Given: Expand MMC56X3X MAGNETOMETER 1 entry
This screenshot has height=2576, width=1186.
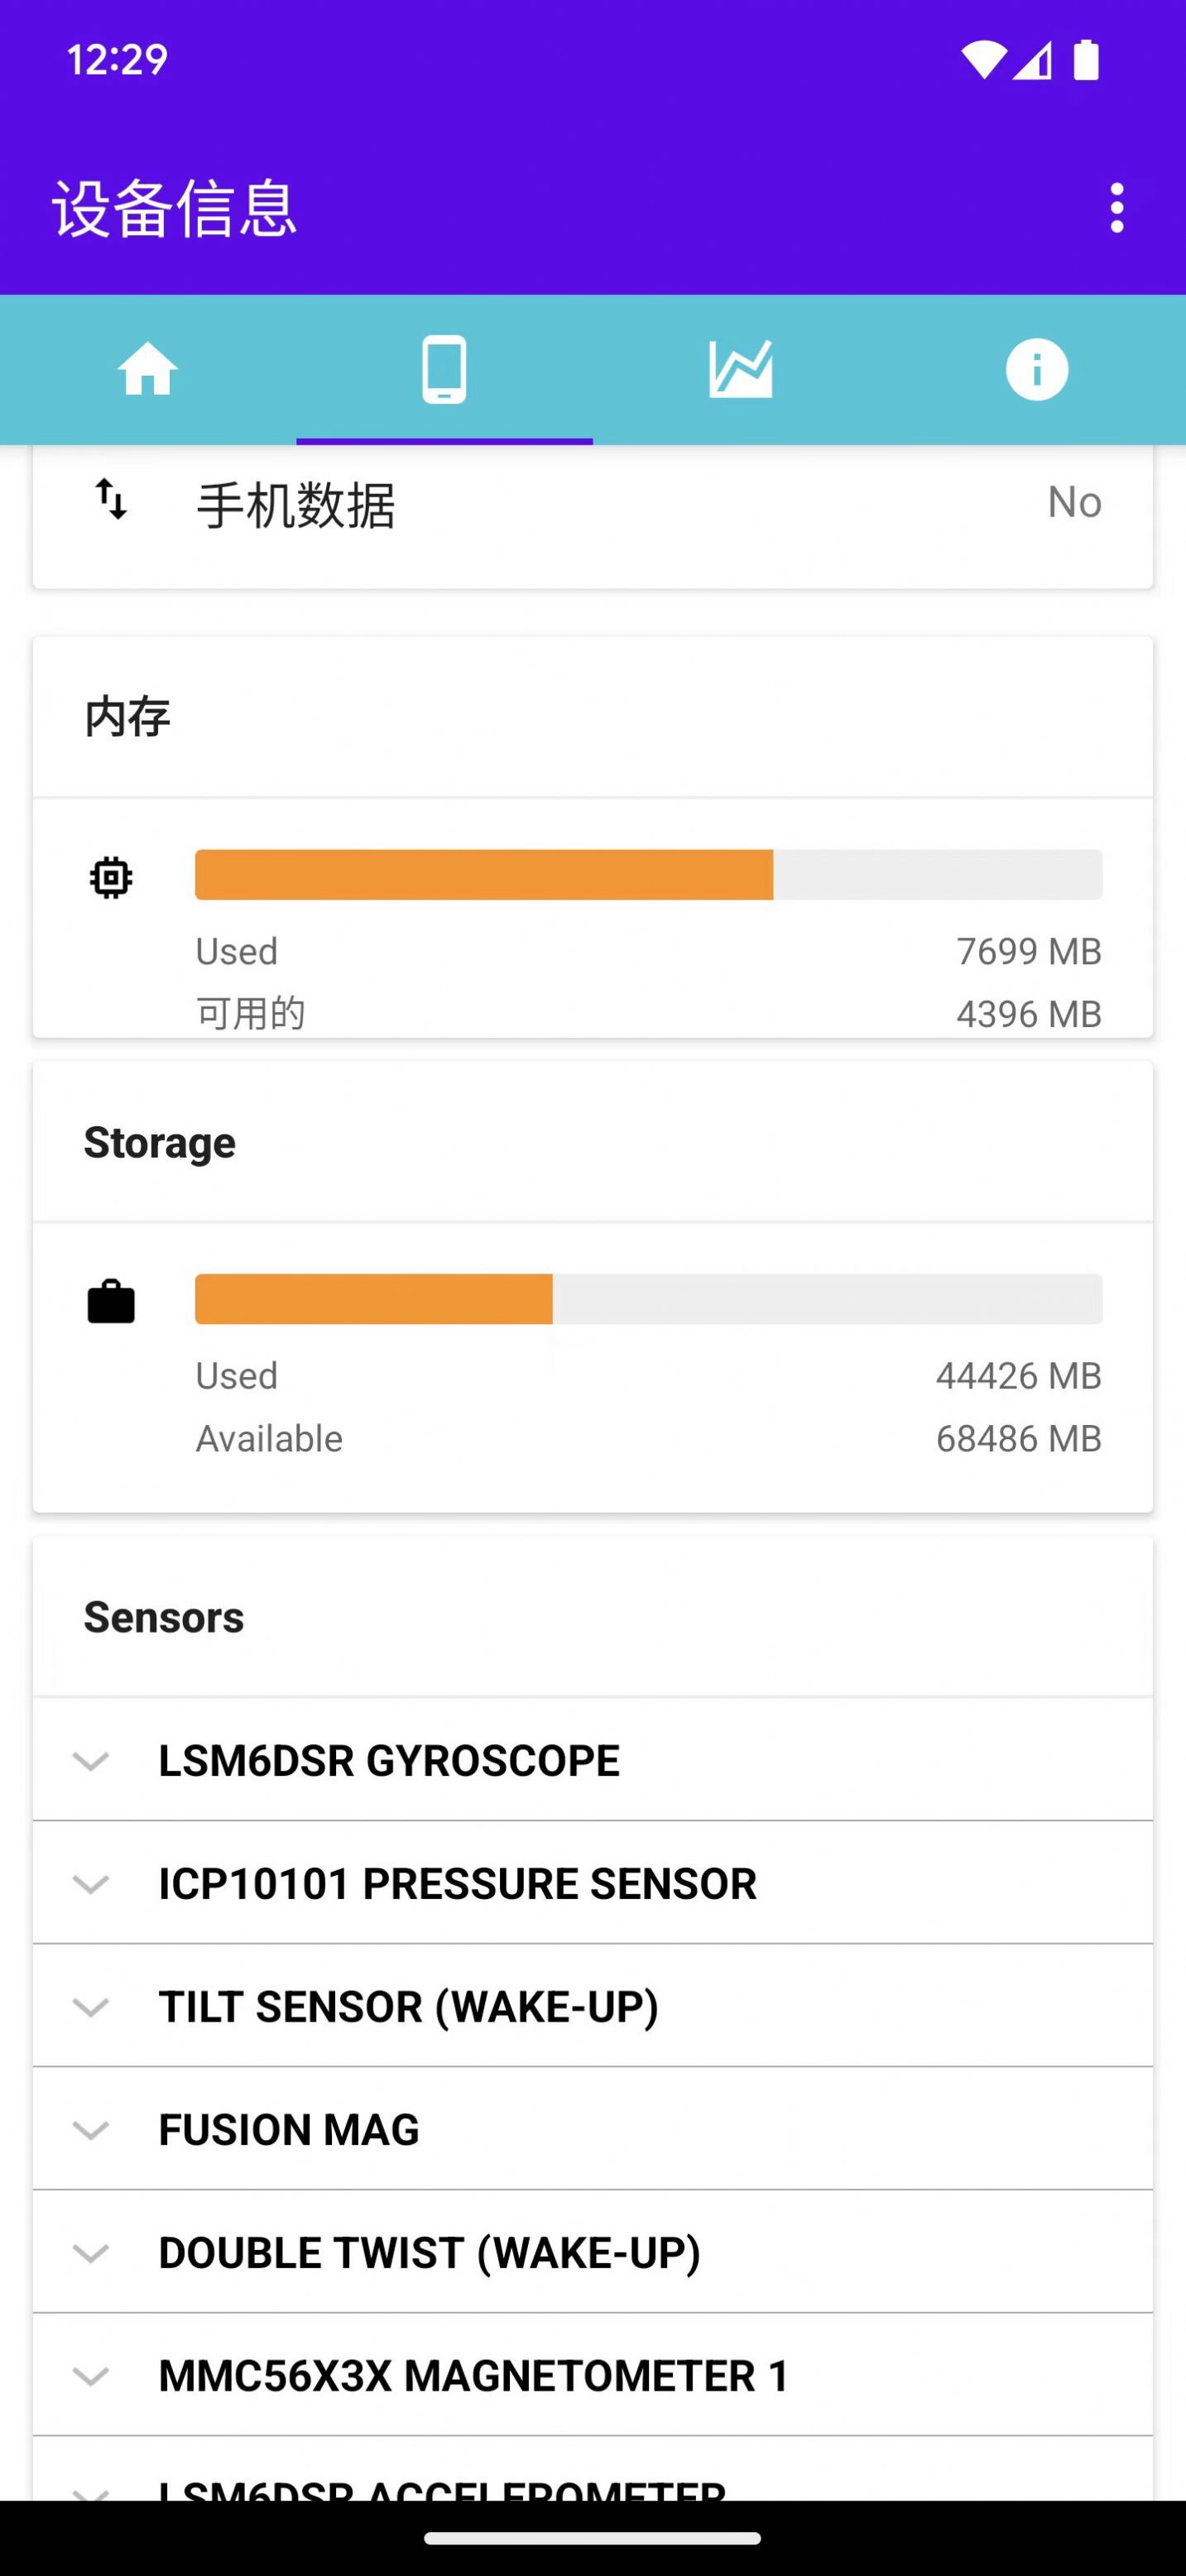Looking at the screenshot, I should click(x=91, y=2376).
